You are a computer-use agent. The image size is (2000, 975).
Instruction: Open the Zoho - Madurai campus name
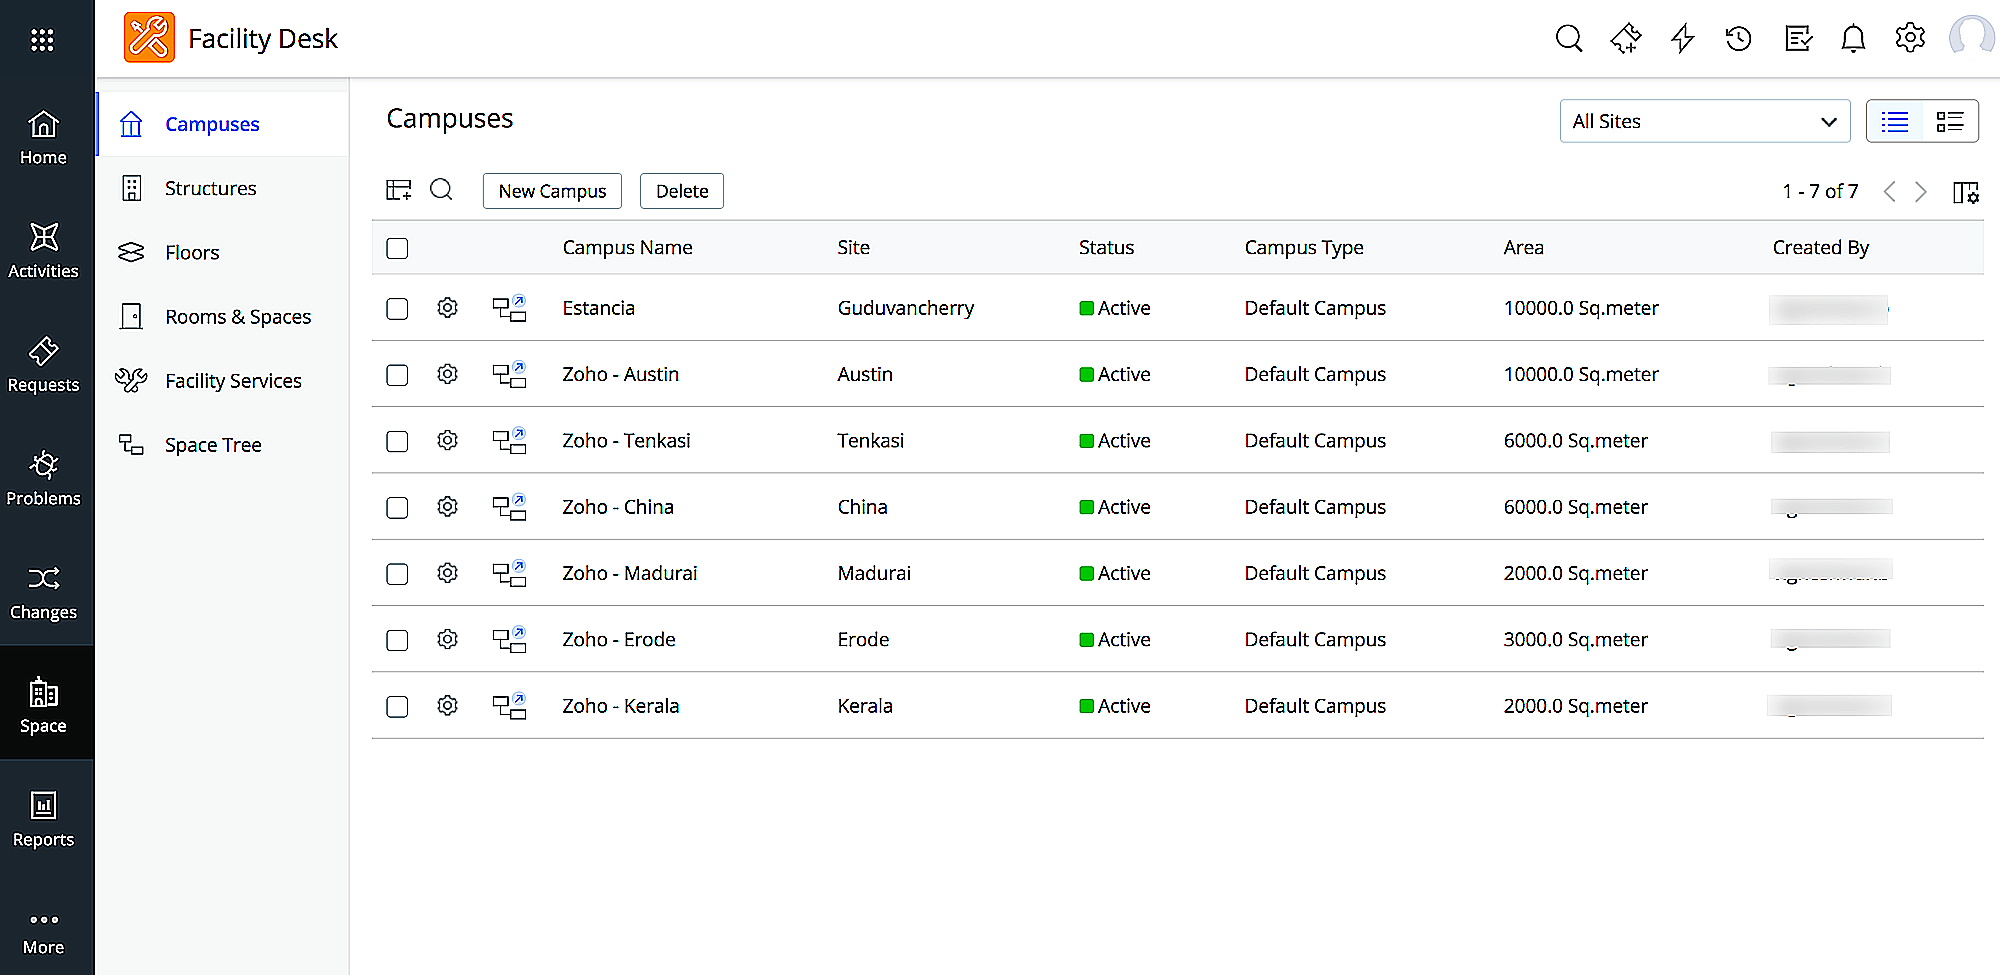[629, 573]
